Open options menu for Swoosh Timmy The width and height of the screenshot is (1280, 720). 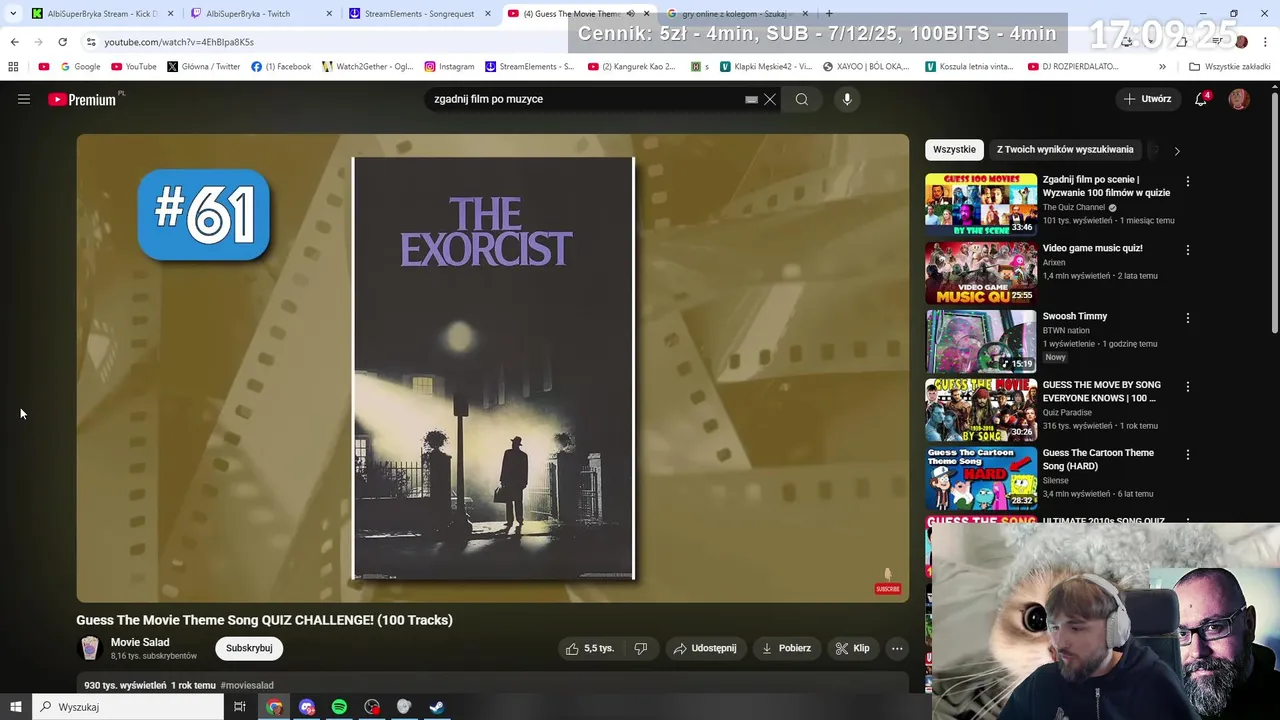click(1188, 318)
